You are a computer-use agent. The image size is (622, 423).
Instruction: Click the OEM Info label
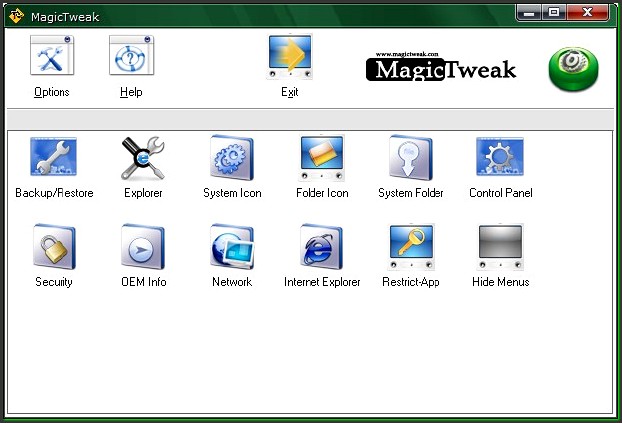(x=144, y=282)
